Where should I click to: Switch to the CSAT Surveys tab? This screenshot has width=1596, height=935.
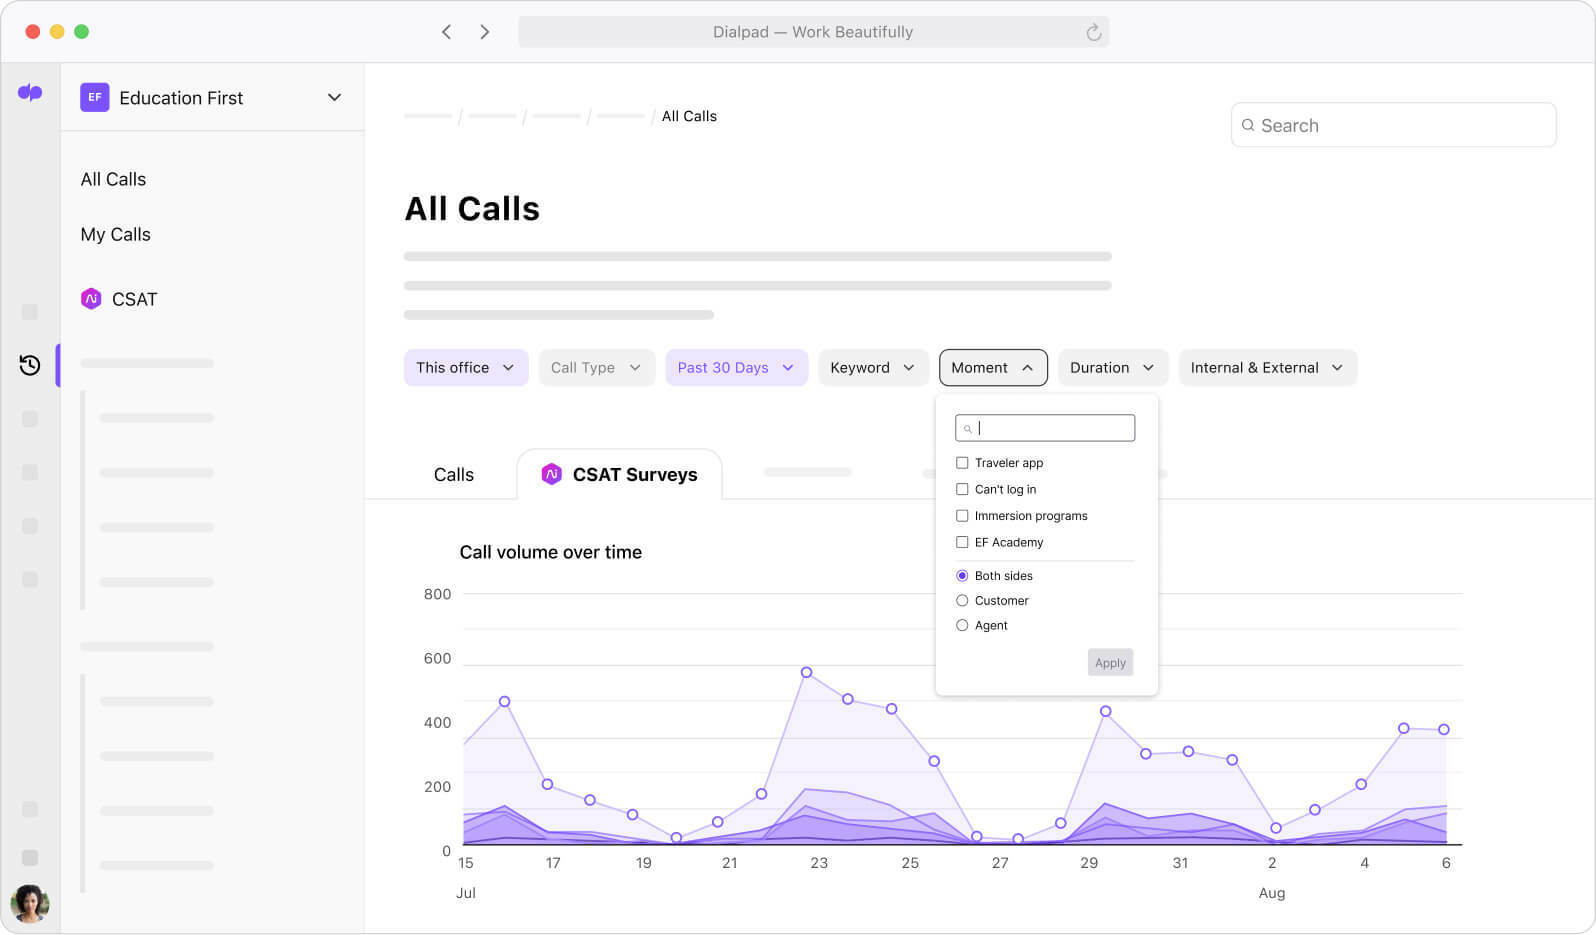tap(619, 474)
